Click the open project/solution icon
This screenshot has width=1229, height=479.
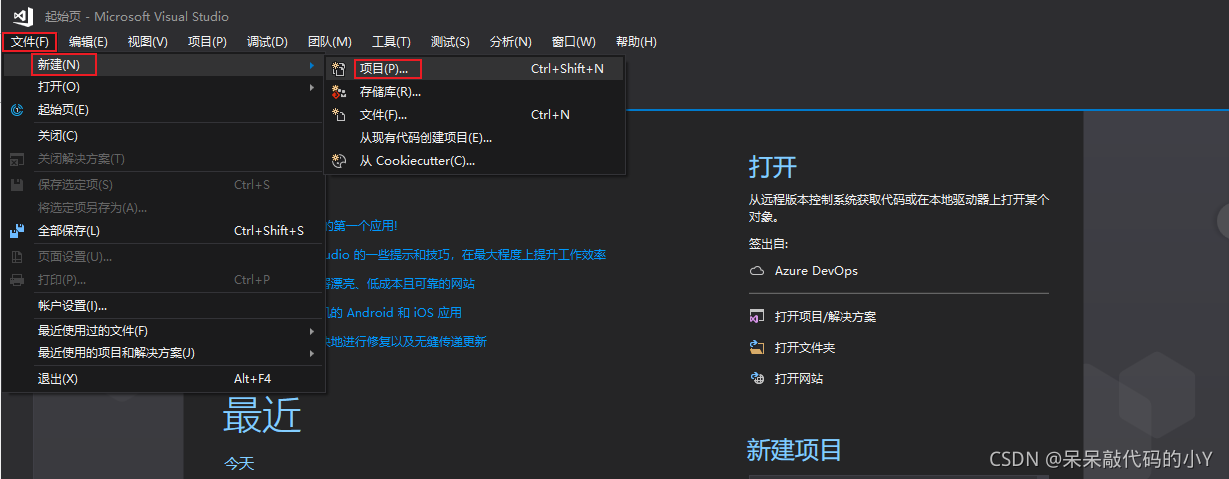(x=757, y=317)
